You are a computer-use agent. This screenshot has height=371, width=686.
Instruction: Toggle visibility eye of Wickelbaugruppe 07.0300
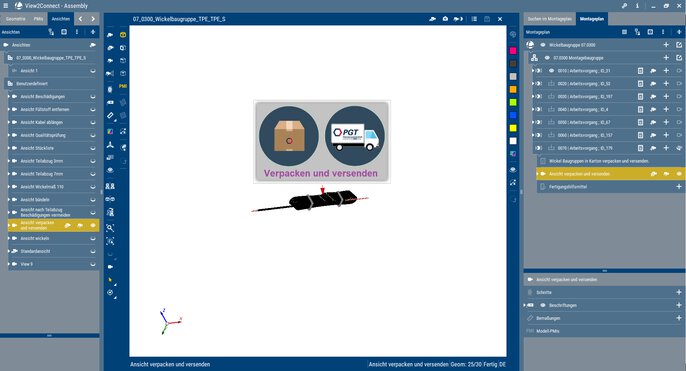coord(542,45)
